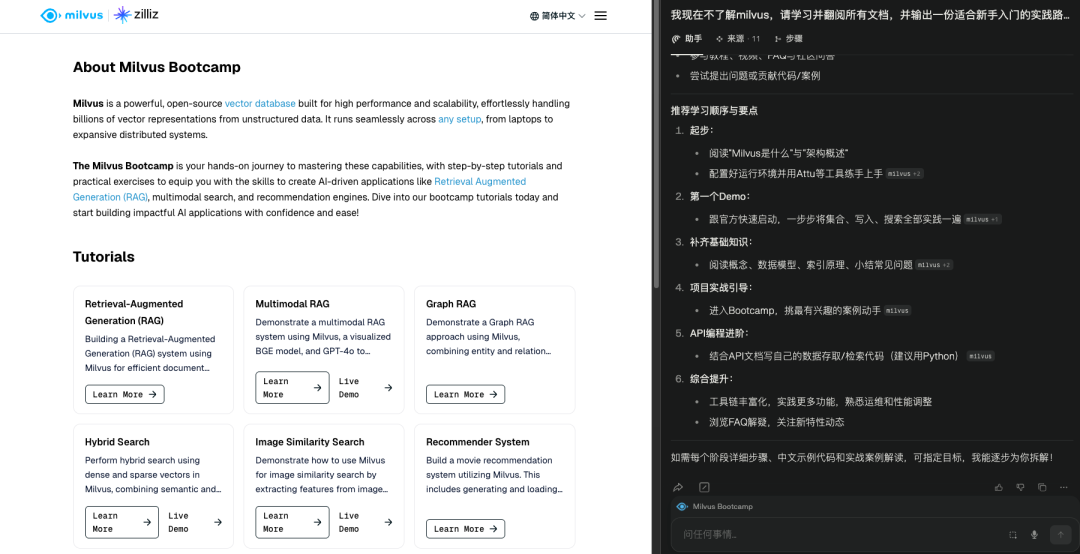
Task: Click the Image Similarity Search card title
Action: pyautogui.click(x=309, y=442)
